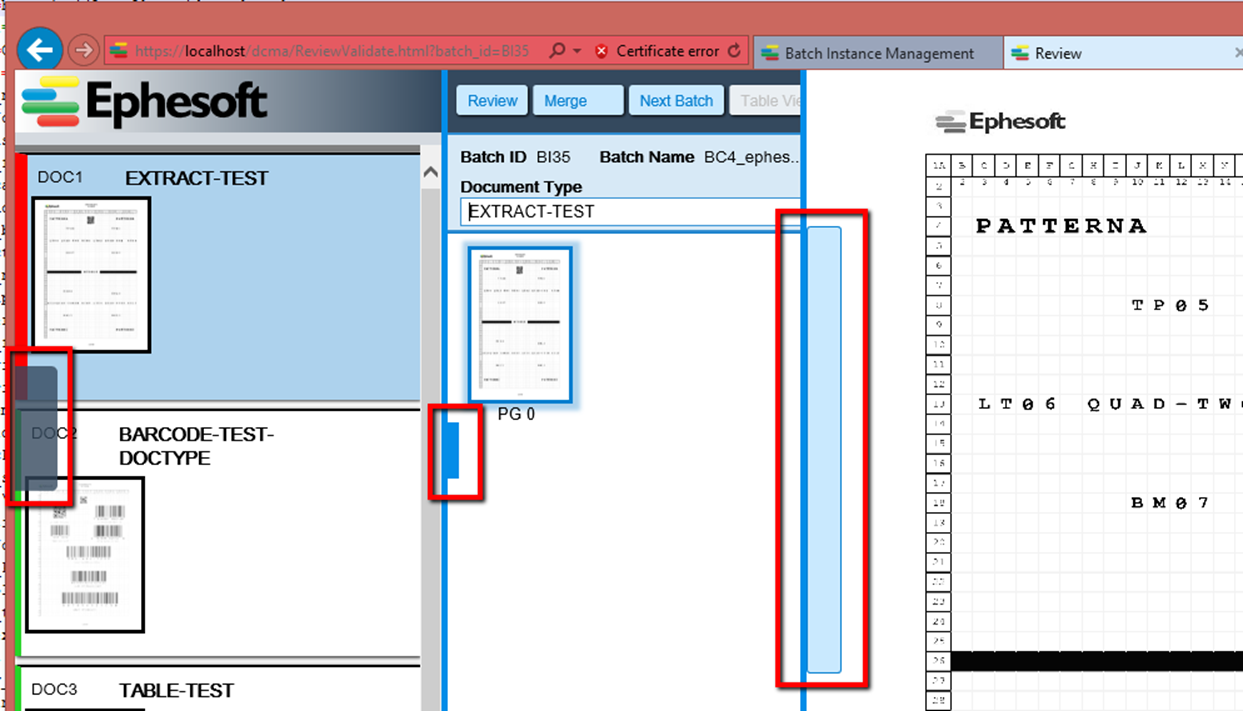Click LT06 text in document preview
The width and height of the screenshot is (1243, 711).
coord(1017,404)
